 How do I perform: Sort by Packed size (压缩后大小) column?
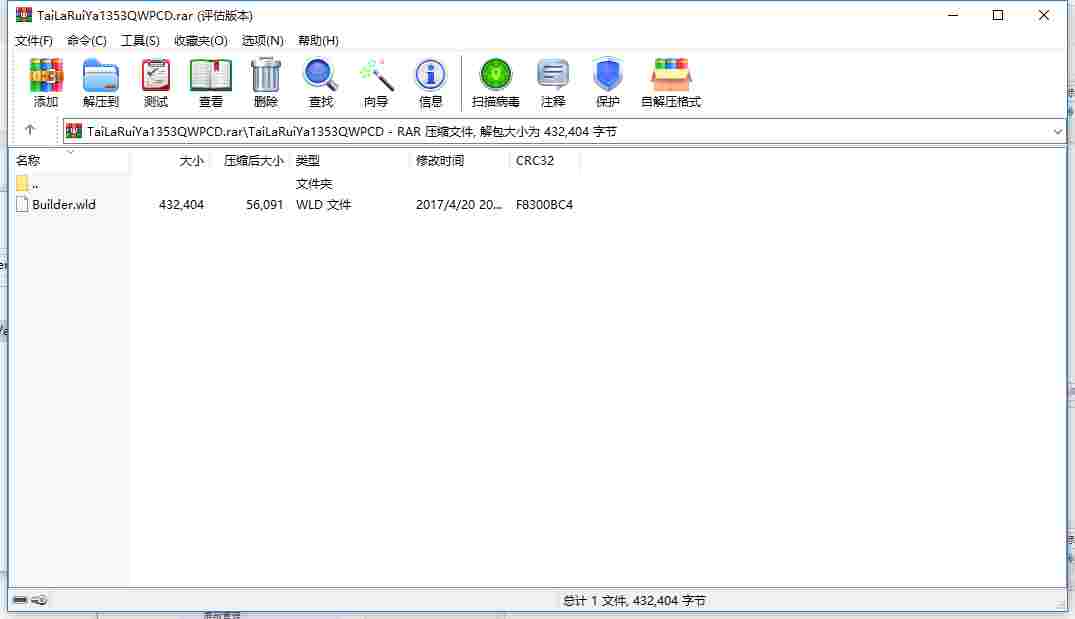tap(248, 160)
